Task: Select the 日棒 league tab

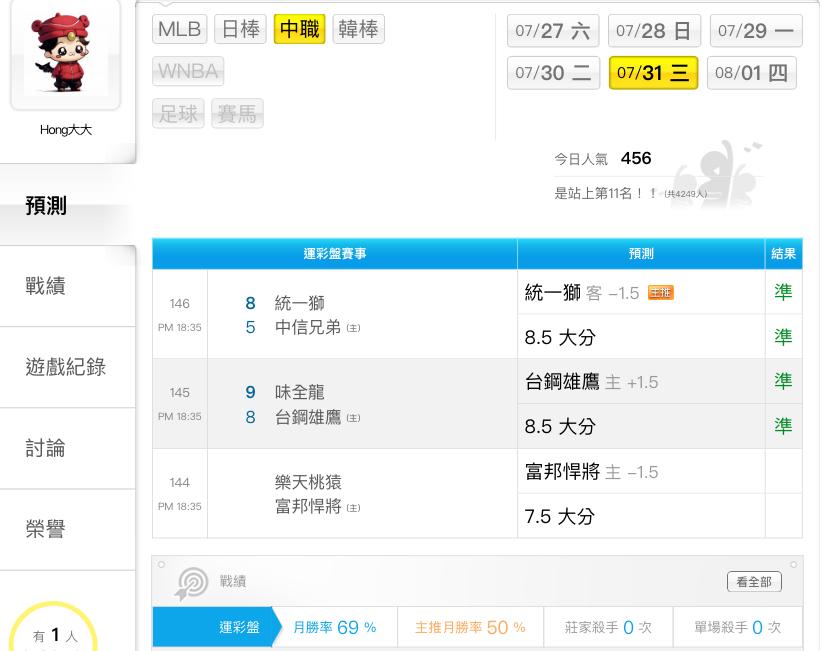Action: (x=240, y=29)
